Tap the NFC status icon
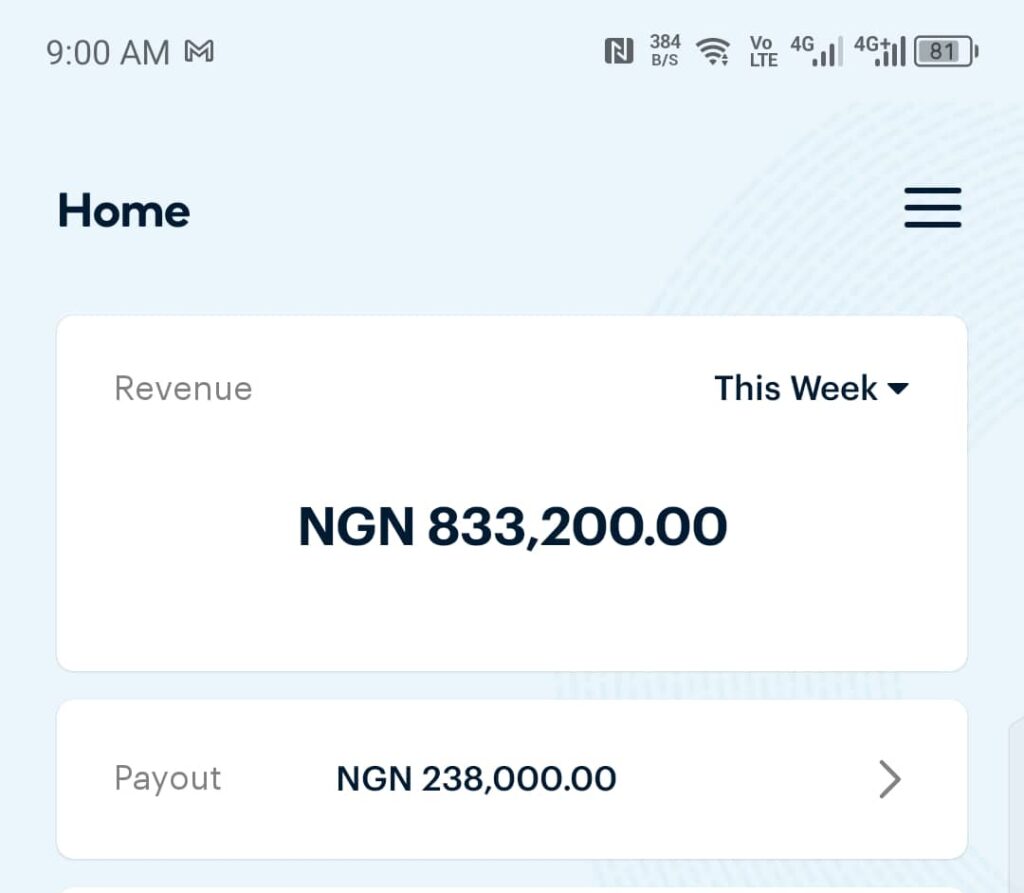 [619, 51]
